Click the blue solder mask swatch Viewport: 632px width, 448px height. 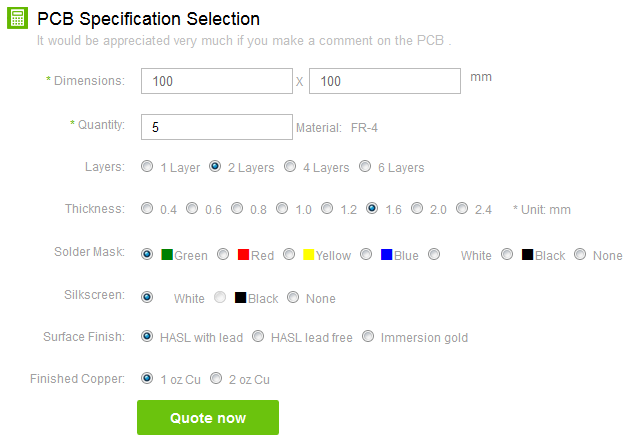pyautogui.click(x=386, y=255)
